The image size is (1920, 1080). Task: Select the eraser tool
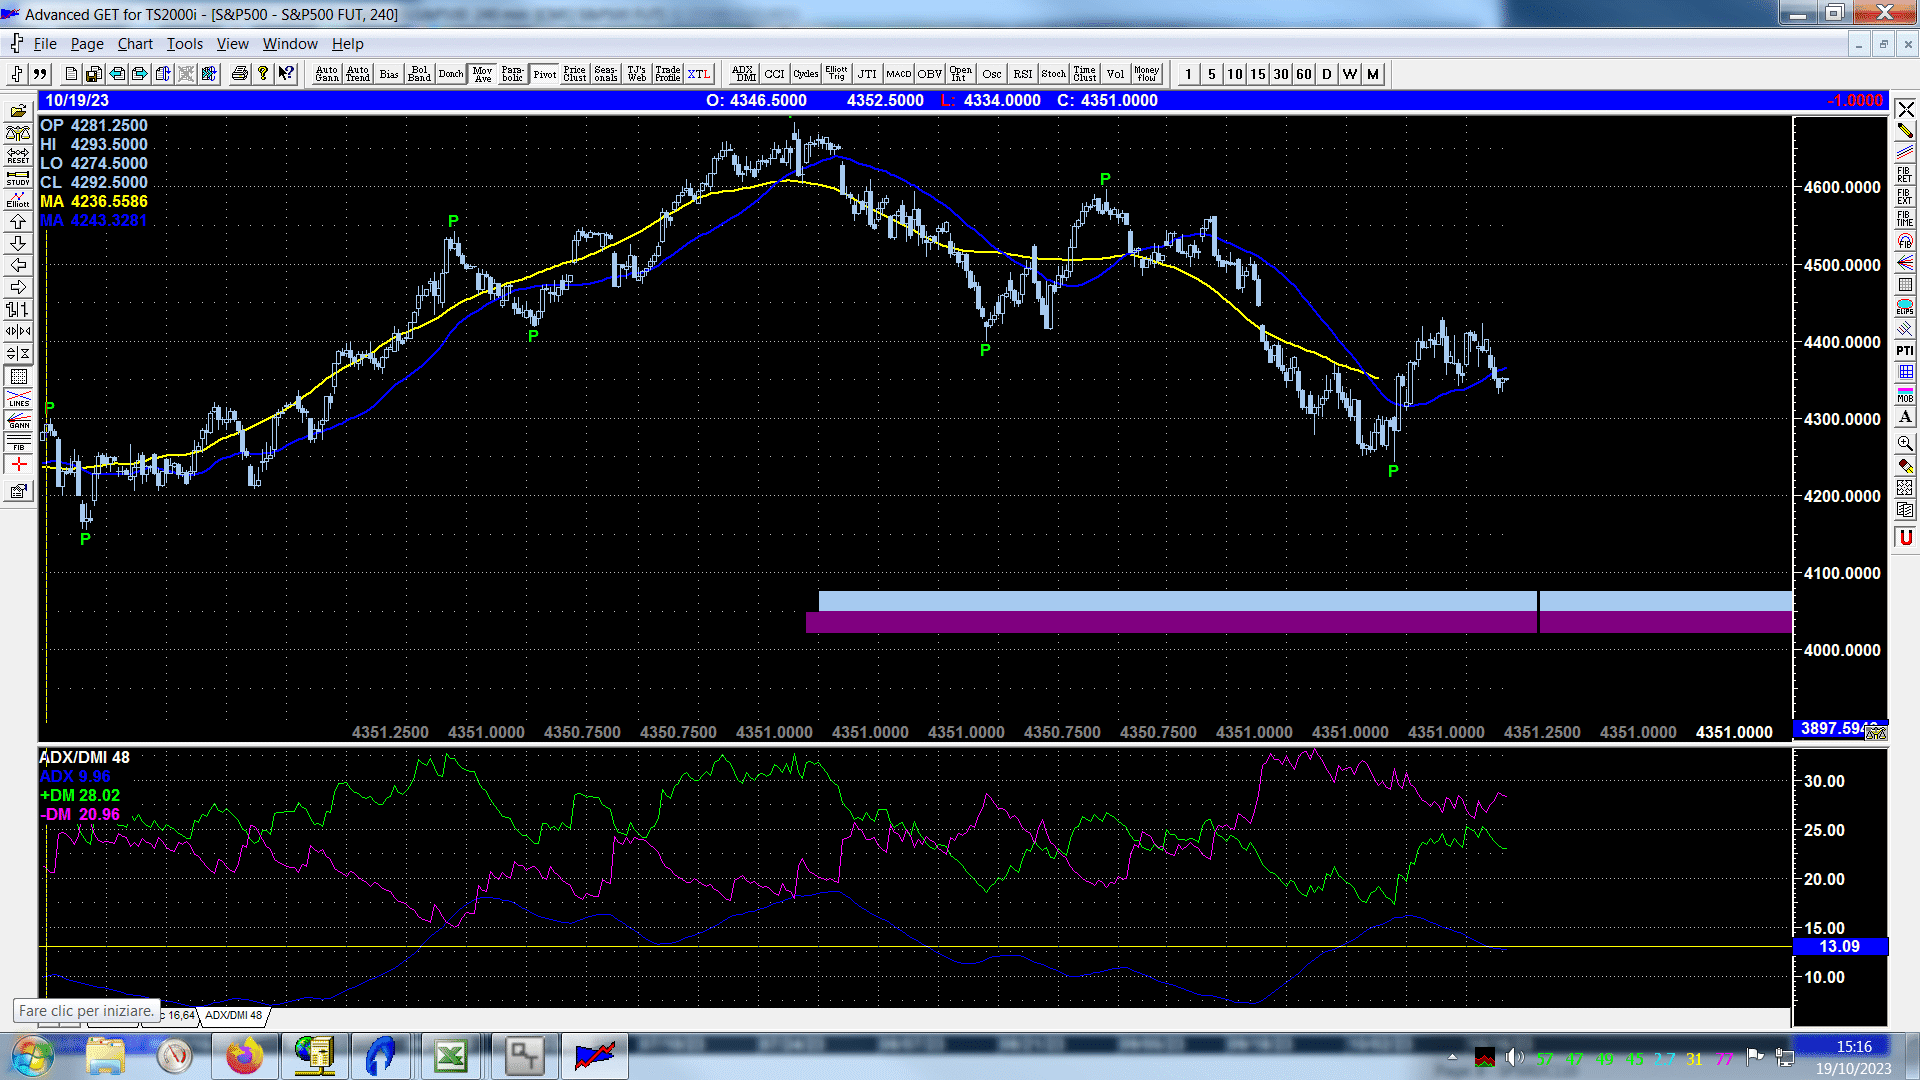tap(1905, 466)
